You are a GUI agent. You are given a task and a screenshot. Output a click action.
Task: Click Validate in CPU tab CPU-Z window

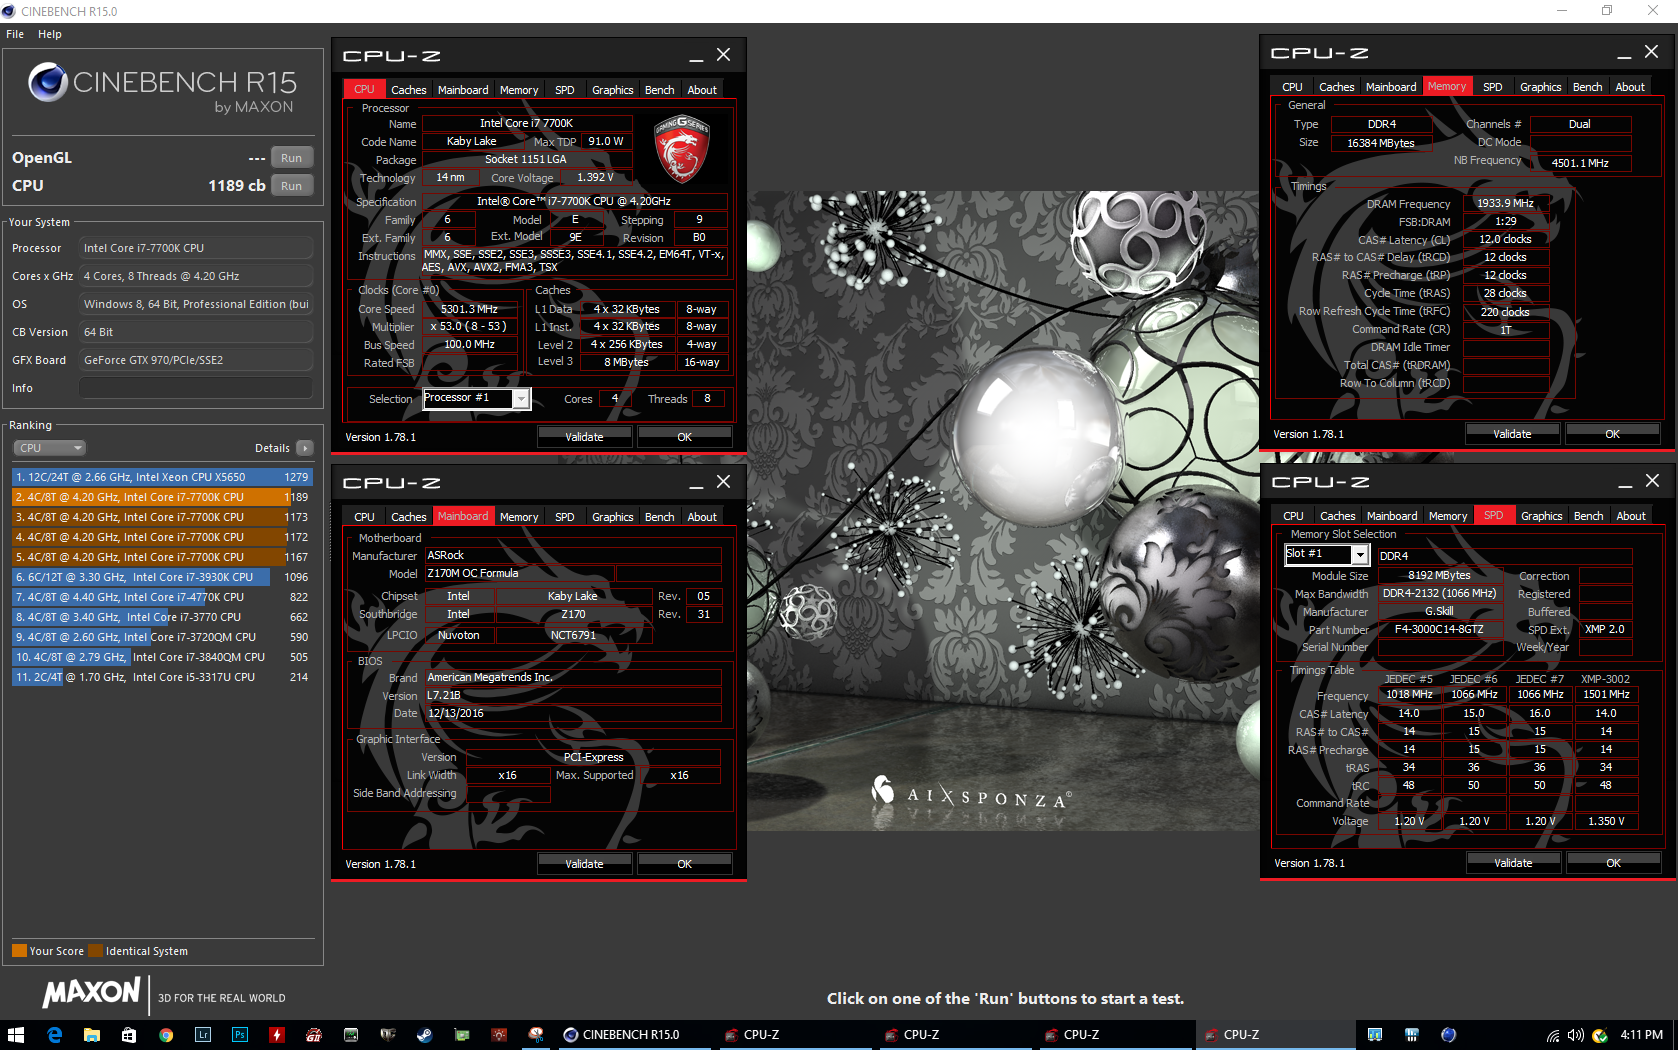click(584, 437)
